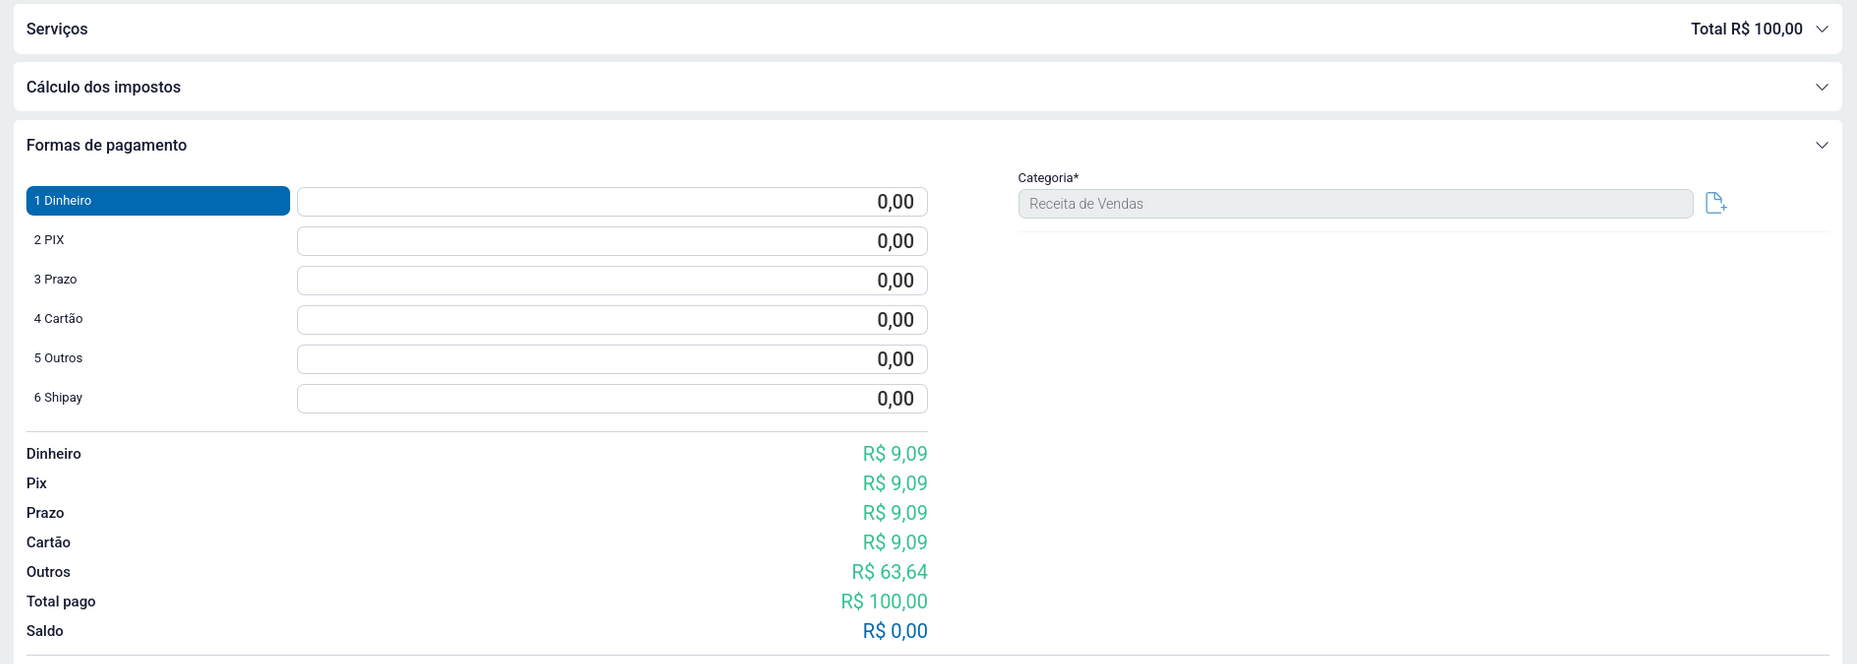Click the Cálculo dos impostos section title
Viewport: 1857px width, 664px height.
[x=103, y=87]
